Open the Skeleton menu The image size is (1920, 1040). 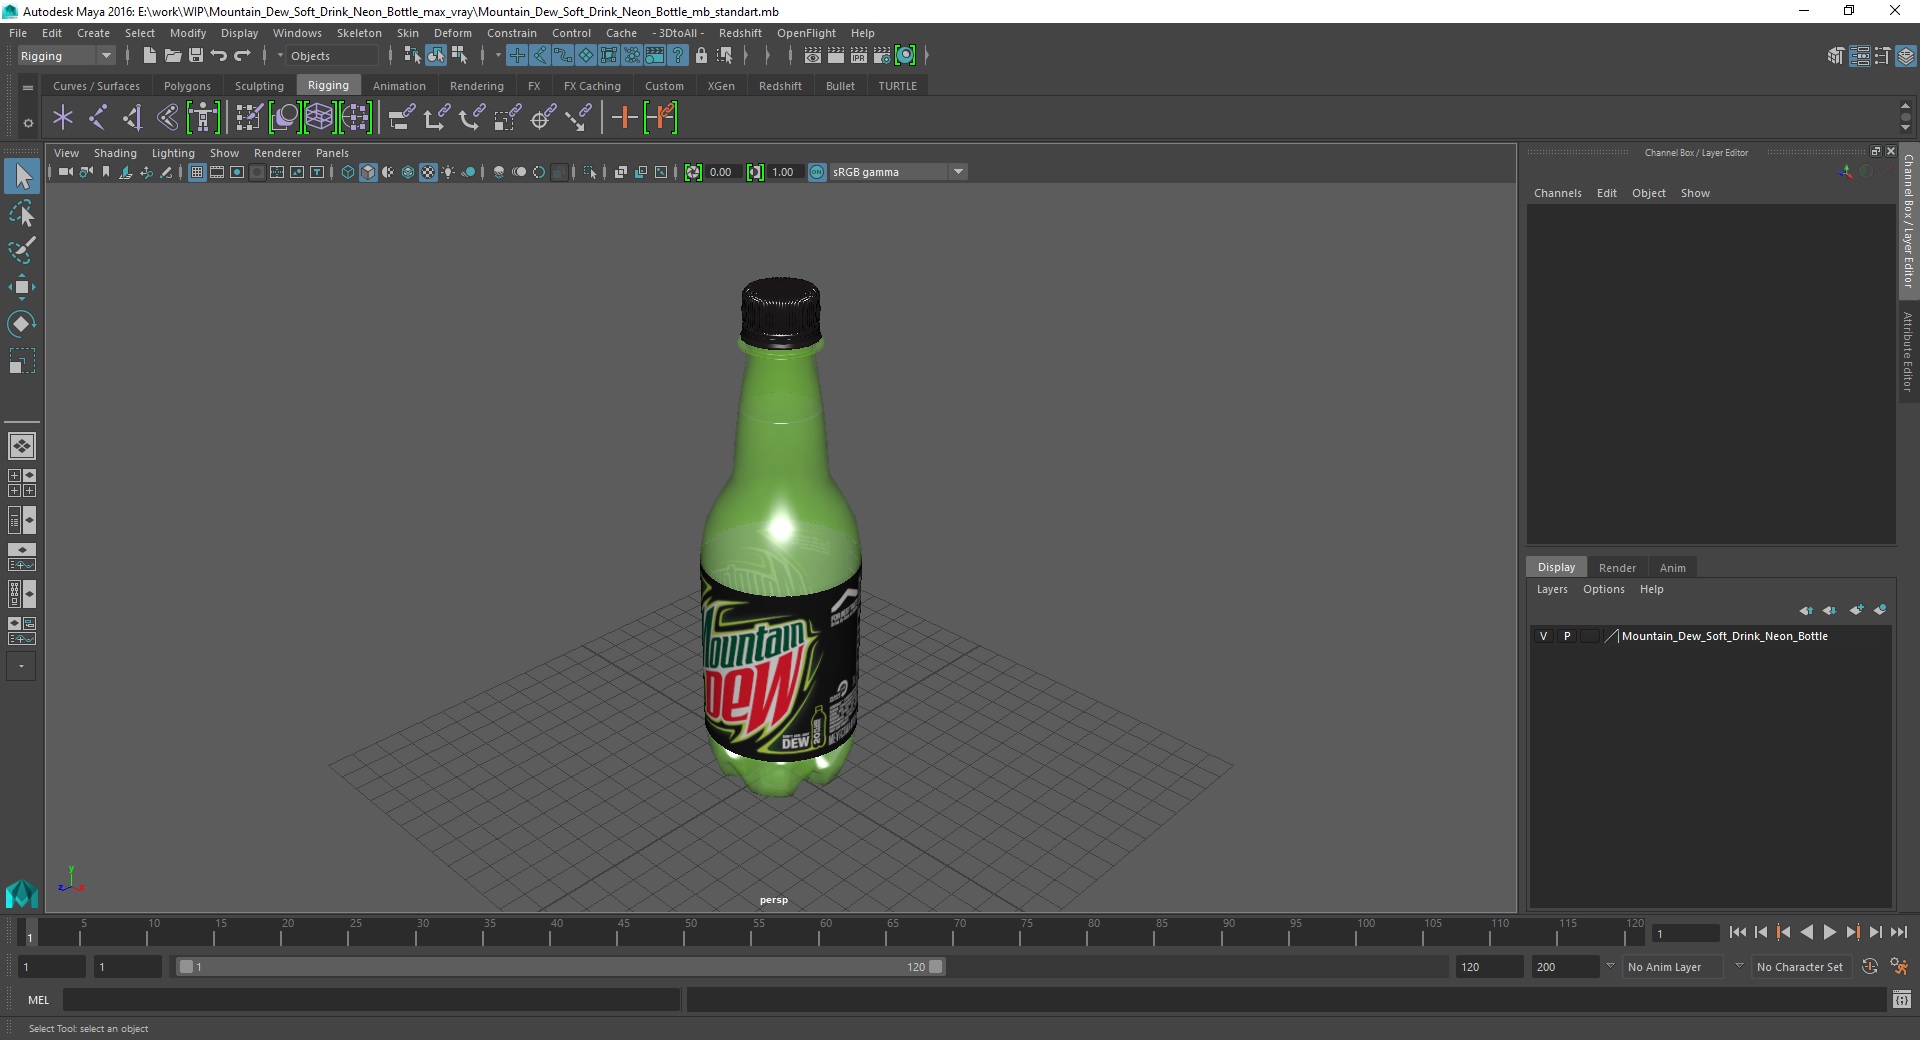[359, 33]
